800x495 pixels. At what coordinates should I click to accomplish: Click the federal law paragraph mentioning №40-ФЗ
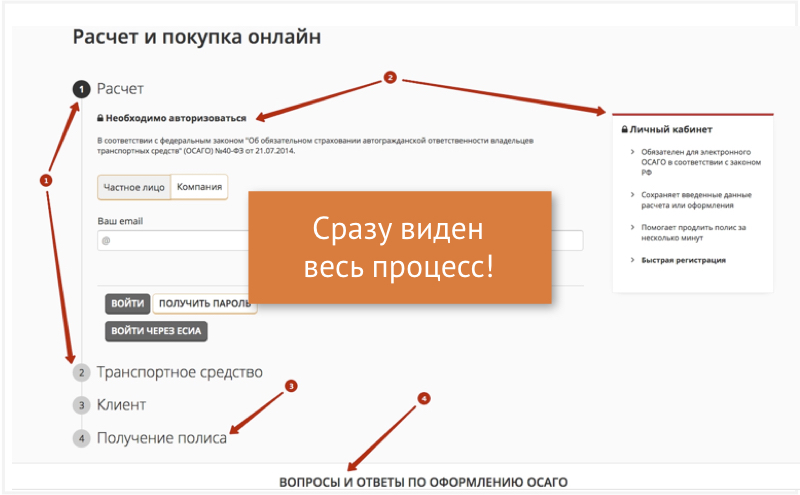(315, 145)
